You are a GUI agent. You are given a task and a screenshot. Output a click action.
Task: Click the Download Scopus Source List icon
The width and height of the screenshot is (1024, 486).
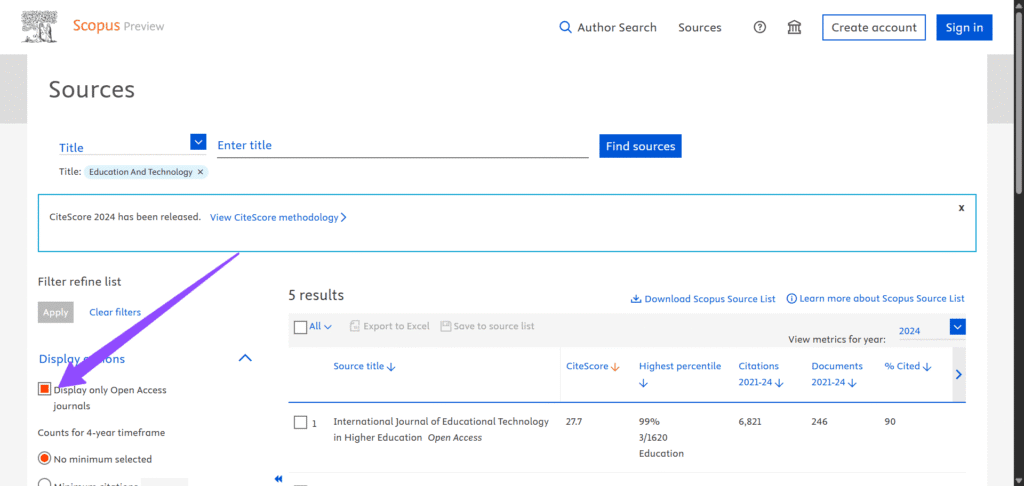click(x=635, y=299)
